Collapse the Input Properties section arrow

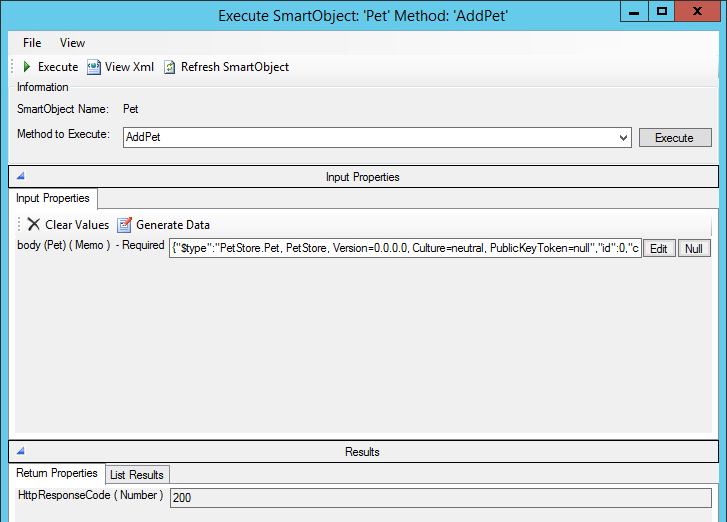(x=20, y=176)
